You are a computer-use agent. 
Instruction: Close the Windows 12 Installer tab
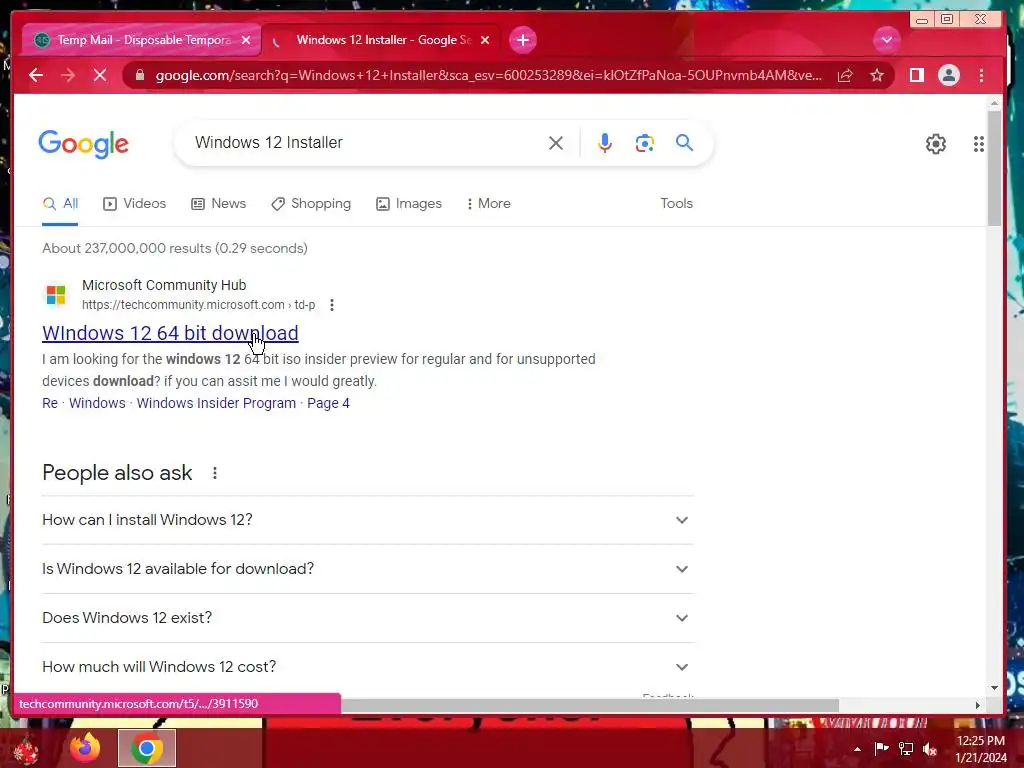485,40
